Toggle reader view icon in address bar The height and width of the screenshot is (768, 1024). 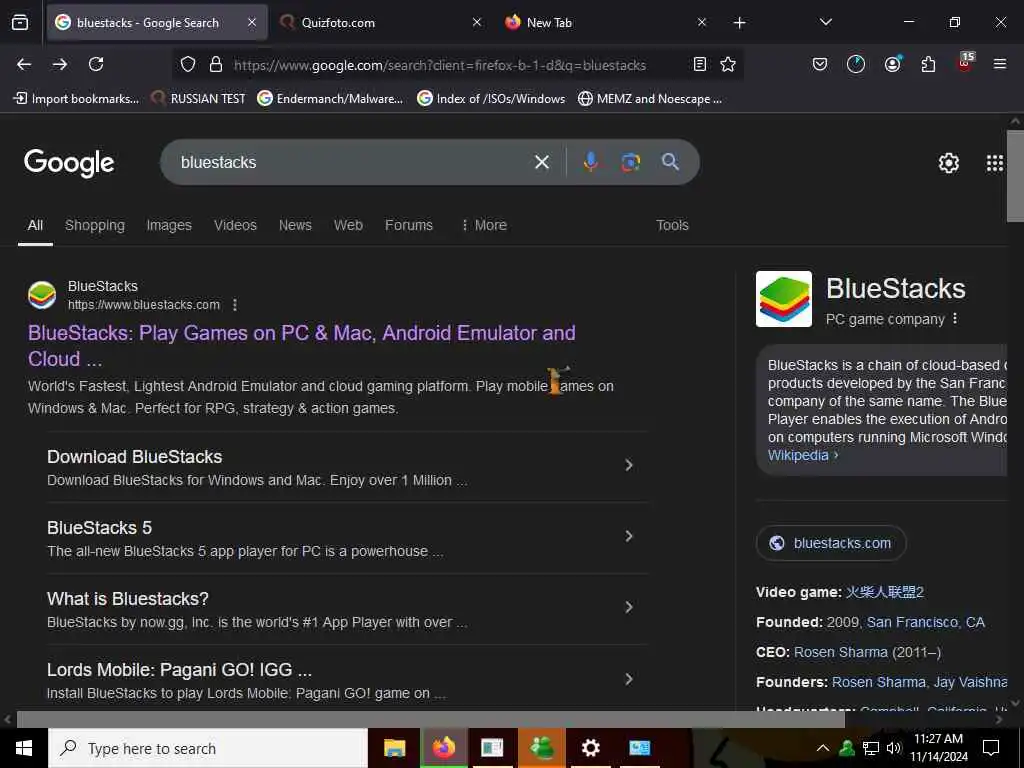699,64
